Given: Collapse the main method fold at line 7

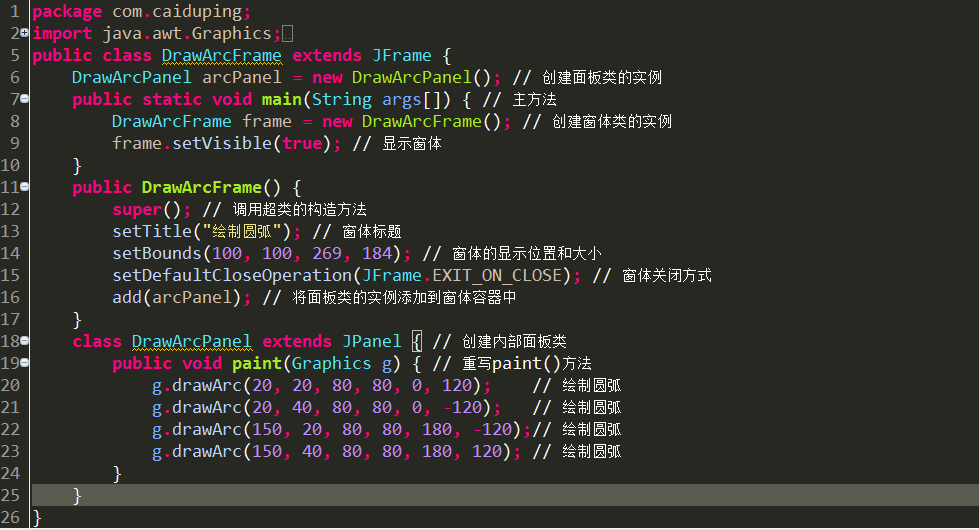Looking at the screenshot, I should click(x=24, y=99).
